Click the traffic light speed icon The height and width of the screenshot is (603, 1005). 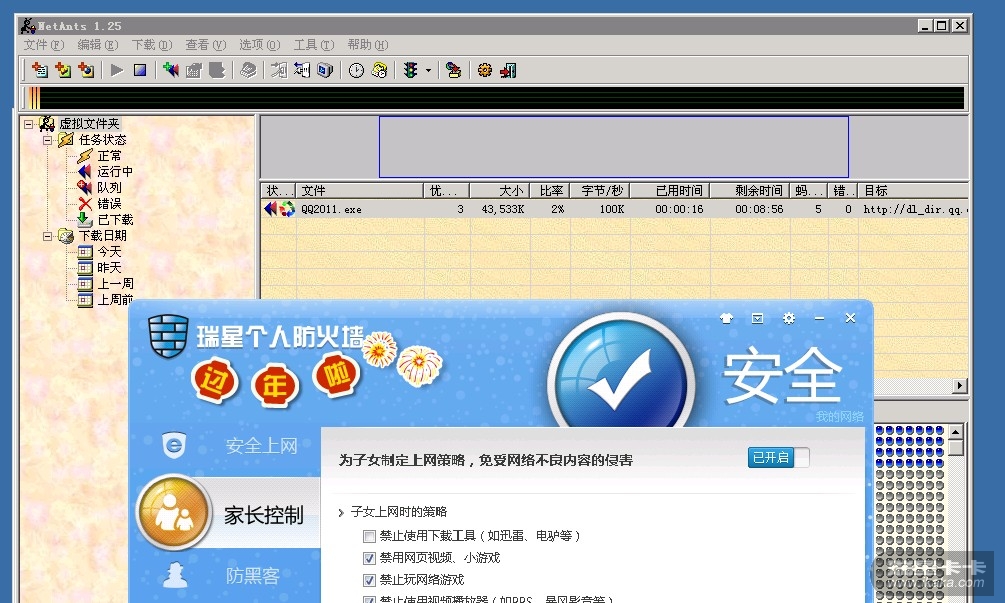point(410,70)
